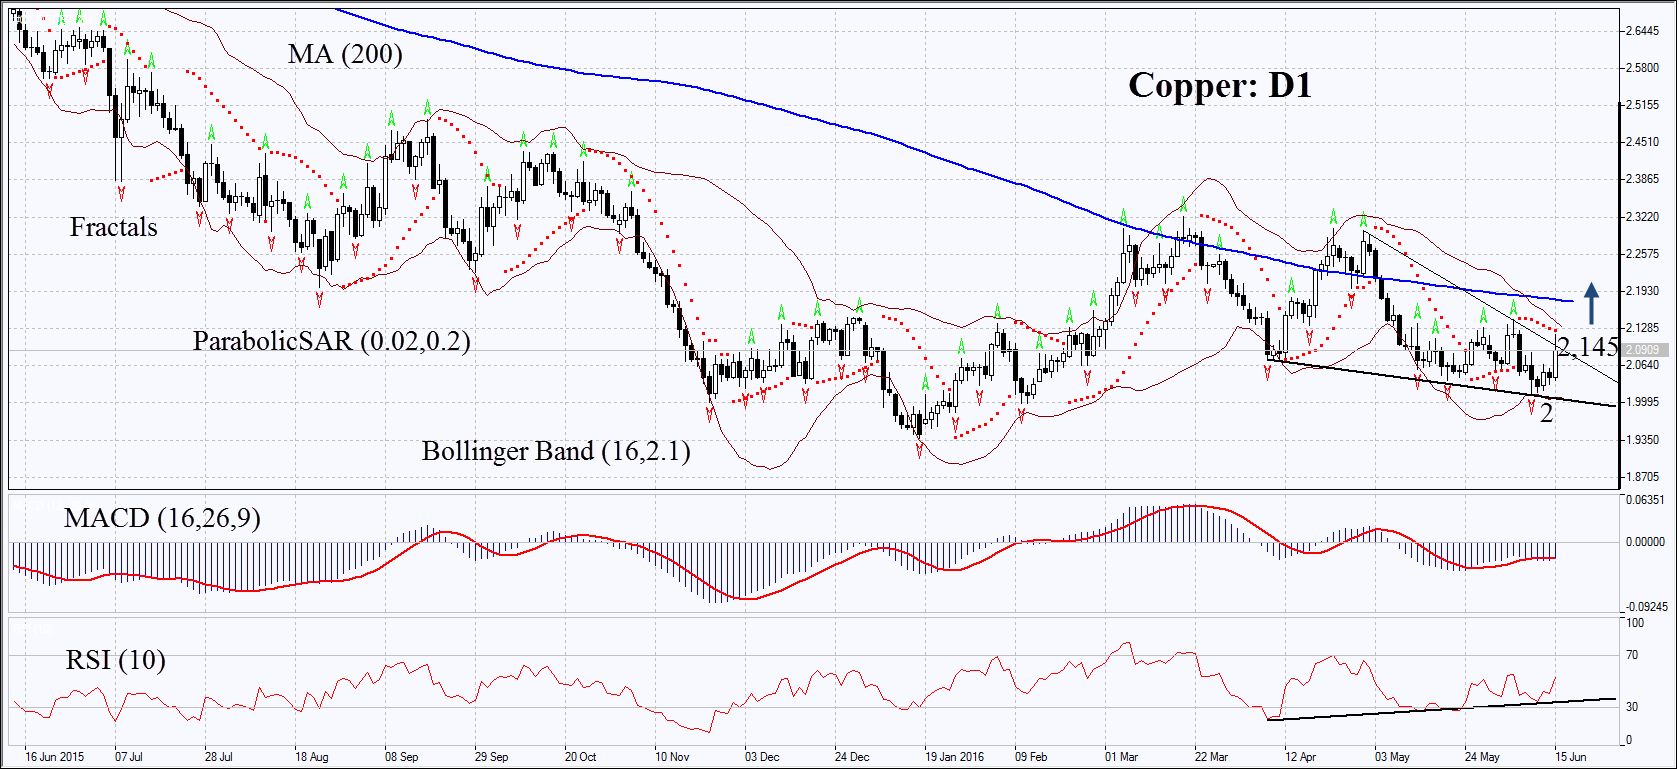The image size is (1679, 769).
Task: Select the 1.9995 price axis value
Action: (x=1642, y=402)
